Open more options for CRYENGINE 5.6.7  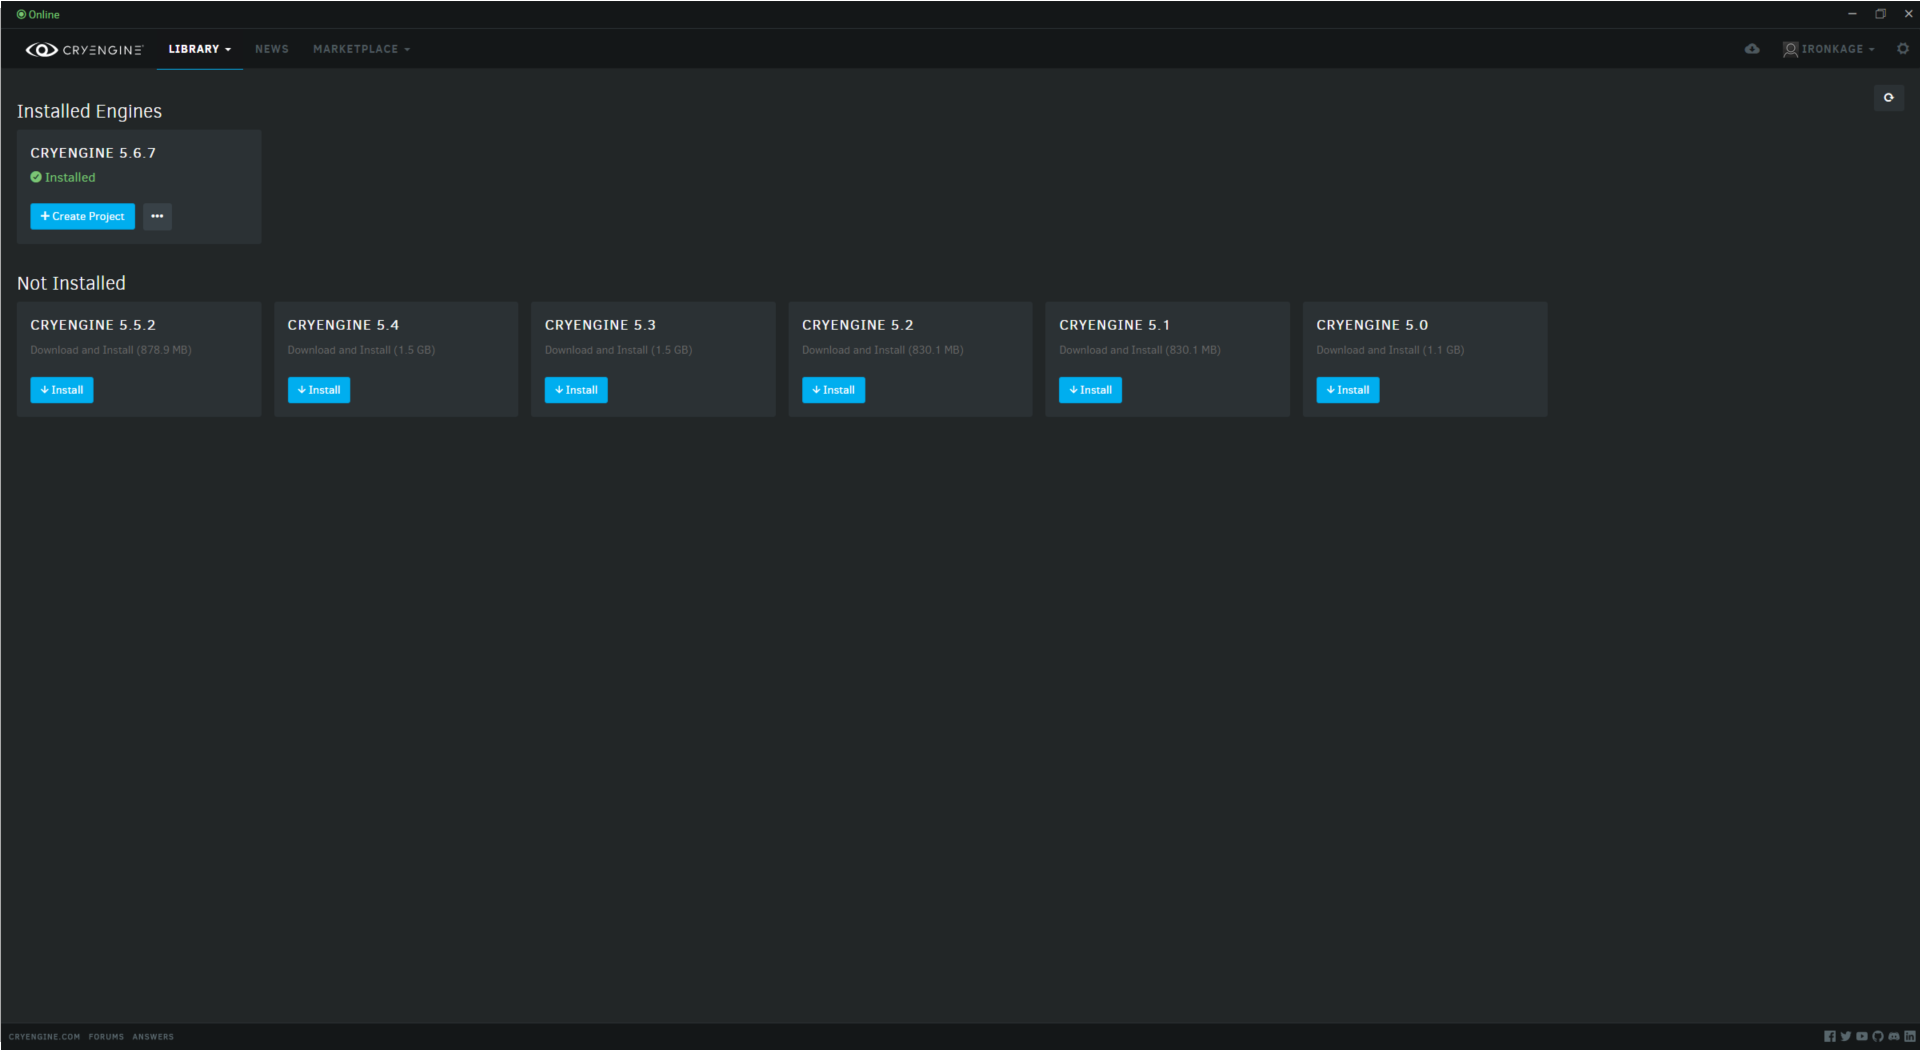[157, 216]
